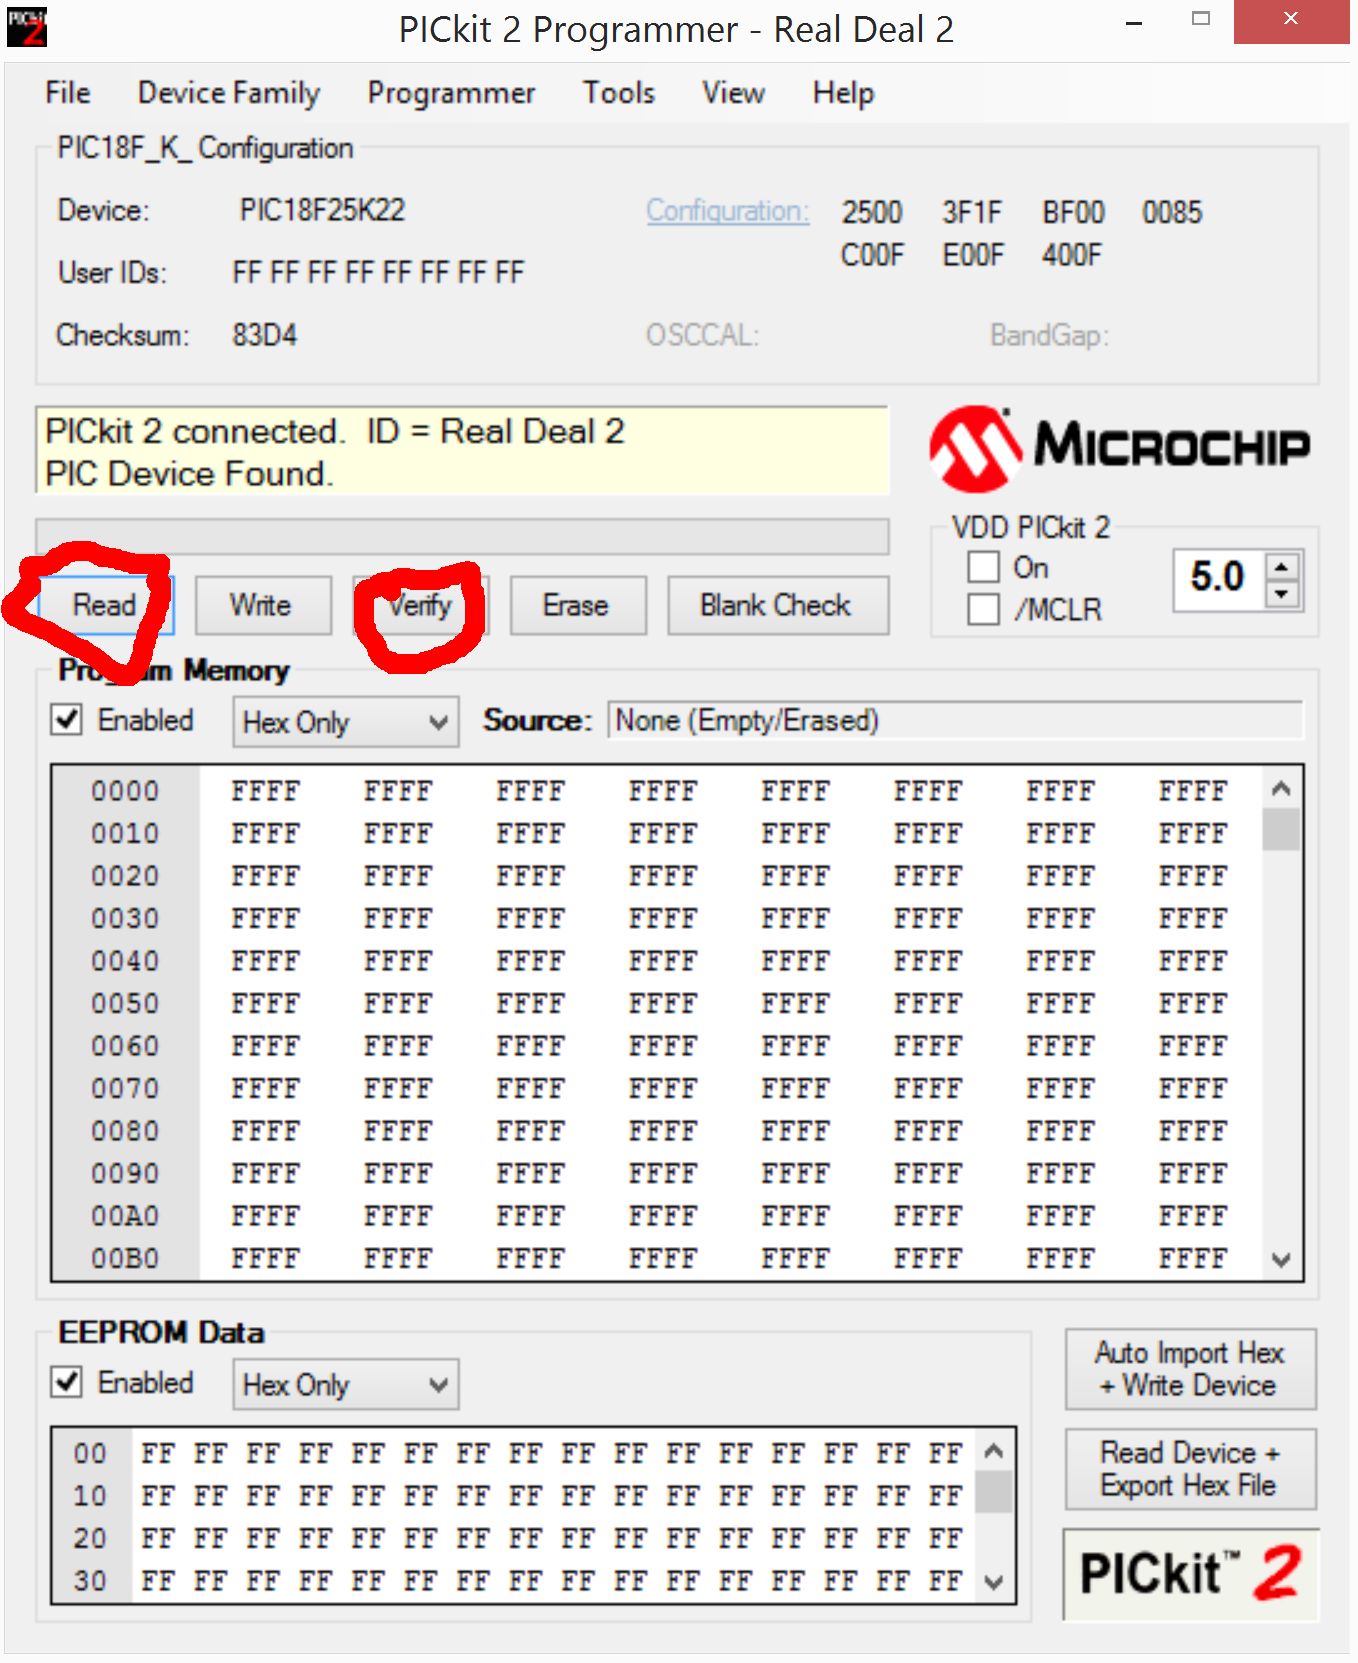Enable the VDD PICkit 2 On checkbox
This screenshot has width=1358, height=1663.
984,567
